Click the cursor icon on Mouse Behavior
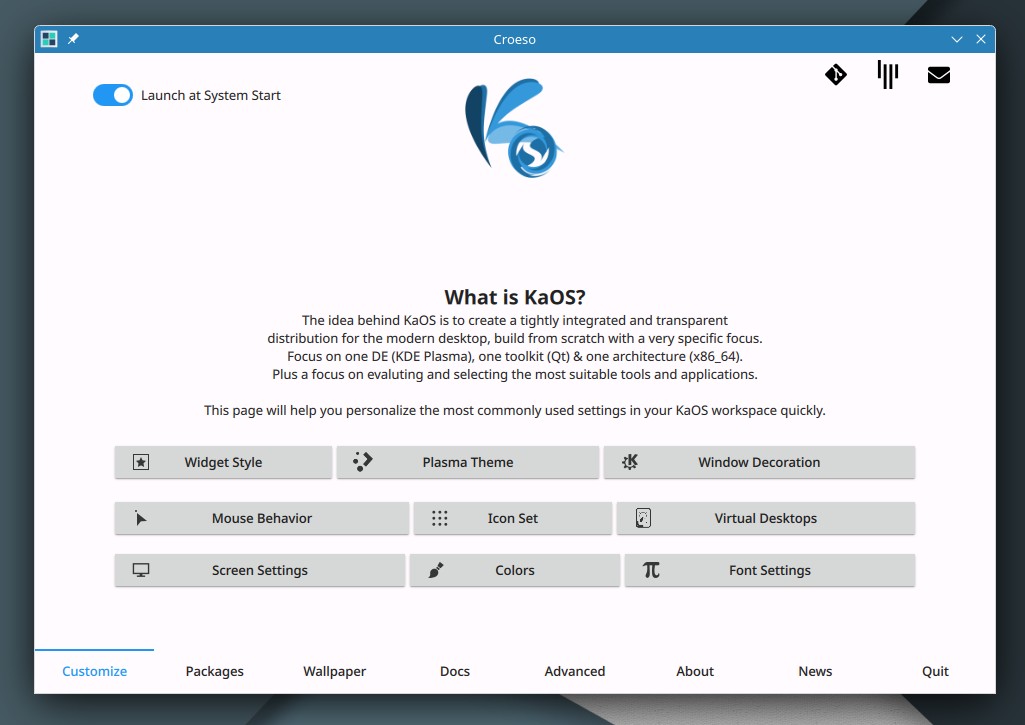This screenshot has width=1025, height=725. pyautogui.click(x=140, y=518)
